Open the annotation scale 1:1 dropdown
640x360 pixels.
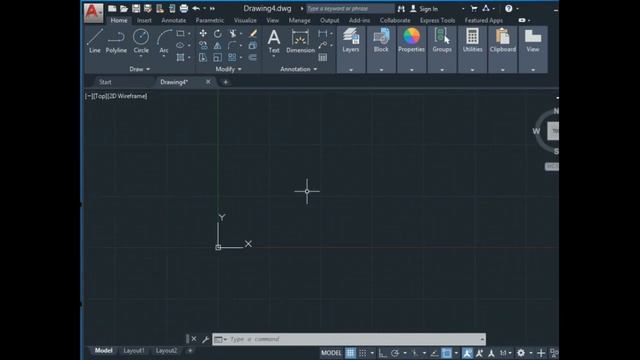pos(506,353)
